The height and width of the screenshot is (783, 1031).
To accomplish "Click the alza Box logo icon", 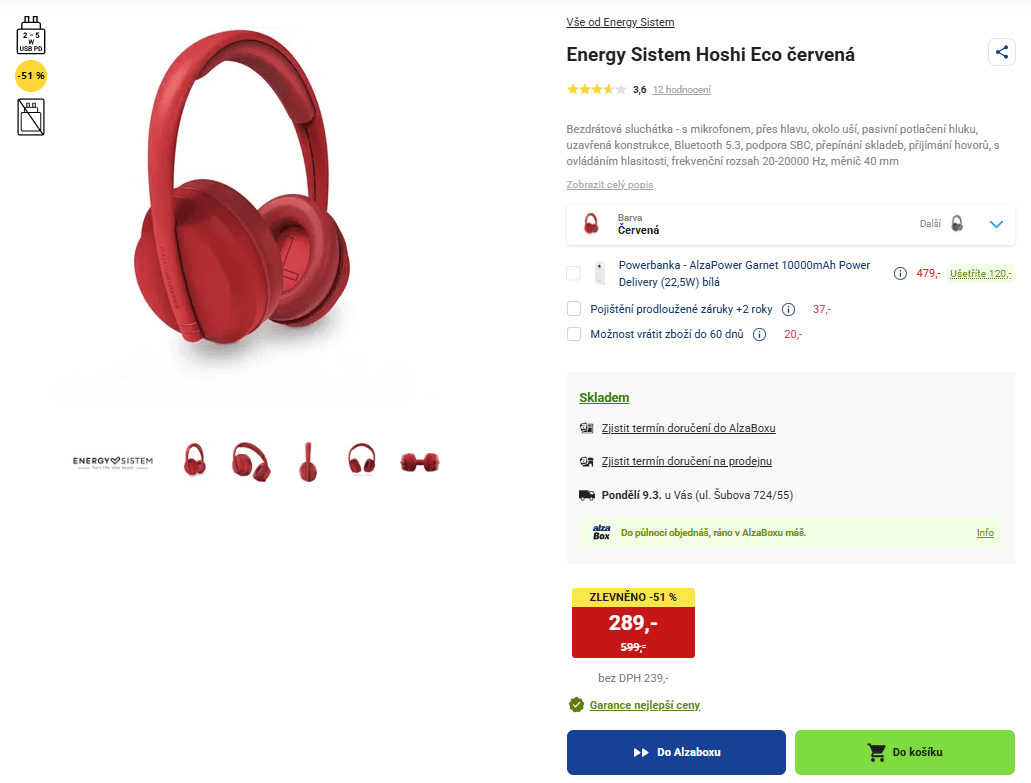I will click(601, 532).
